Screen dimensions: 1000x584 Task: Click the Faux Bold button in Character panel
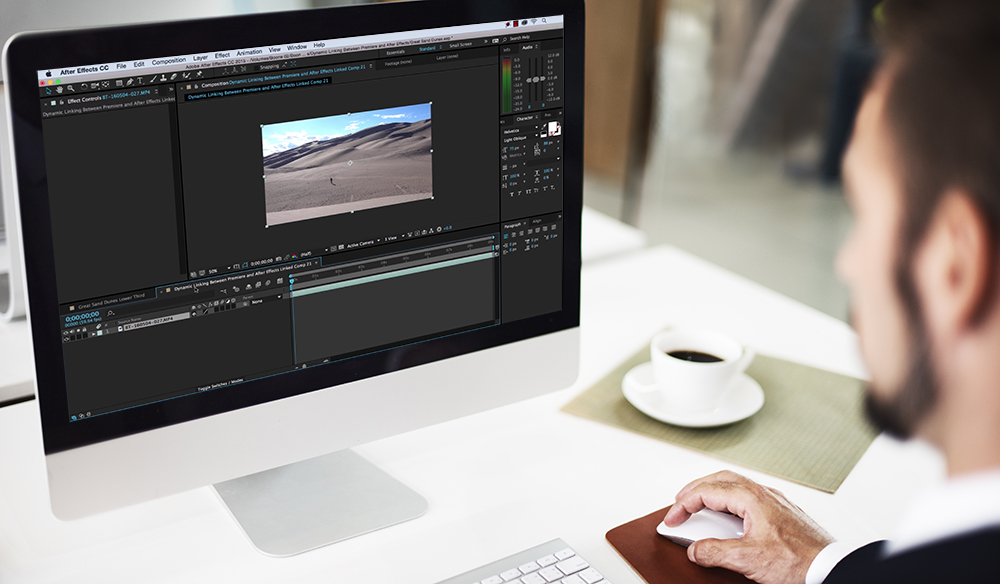tap(511, 194)
